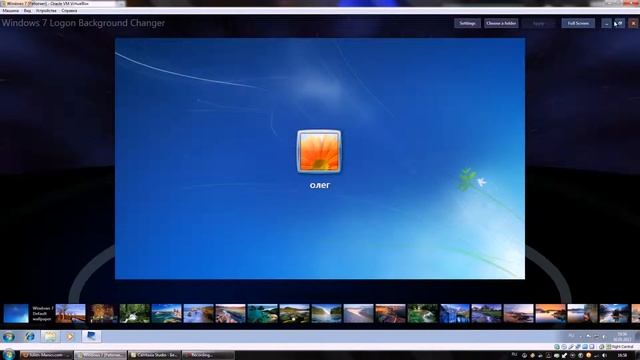Viewport: 640px width, 360px height.
Task: Select the white sand dunes thumbnail
Action: [x=358, y=313]
